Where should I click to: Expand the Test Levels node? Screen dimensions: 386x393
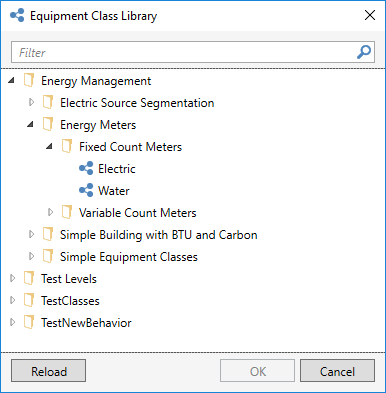[x=12, y=278]
